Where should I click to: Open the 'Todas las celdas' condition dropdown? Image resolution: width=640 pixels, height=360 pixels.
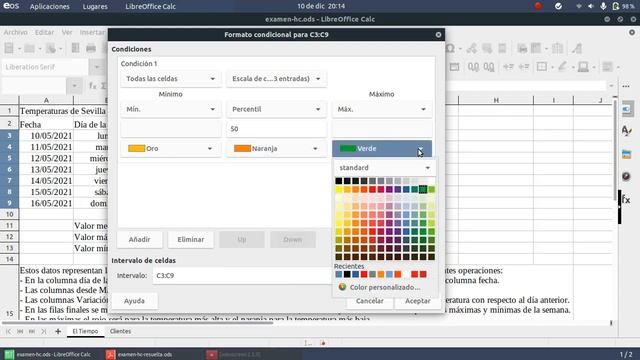pos(171,79)
